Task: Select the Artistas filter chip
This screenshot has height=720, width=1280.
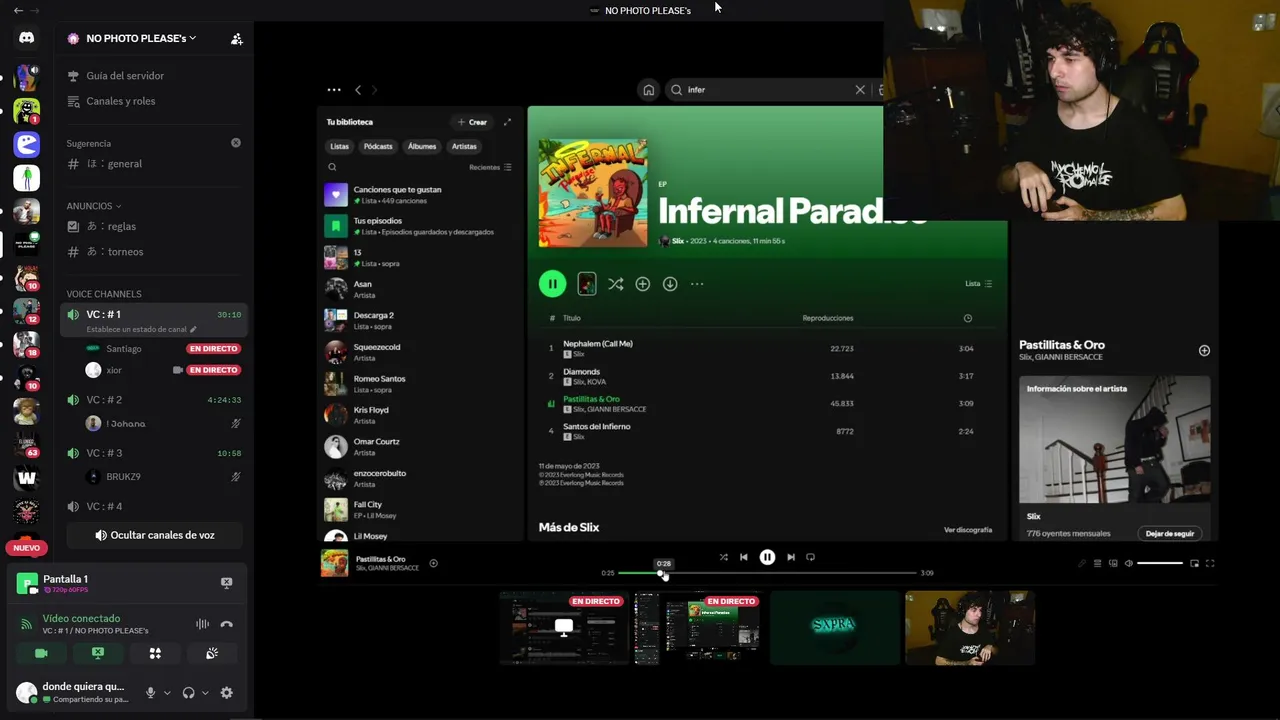Action: pyautogui.click(x=464, y=146)
